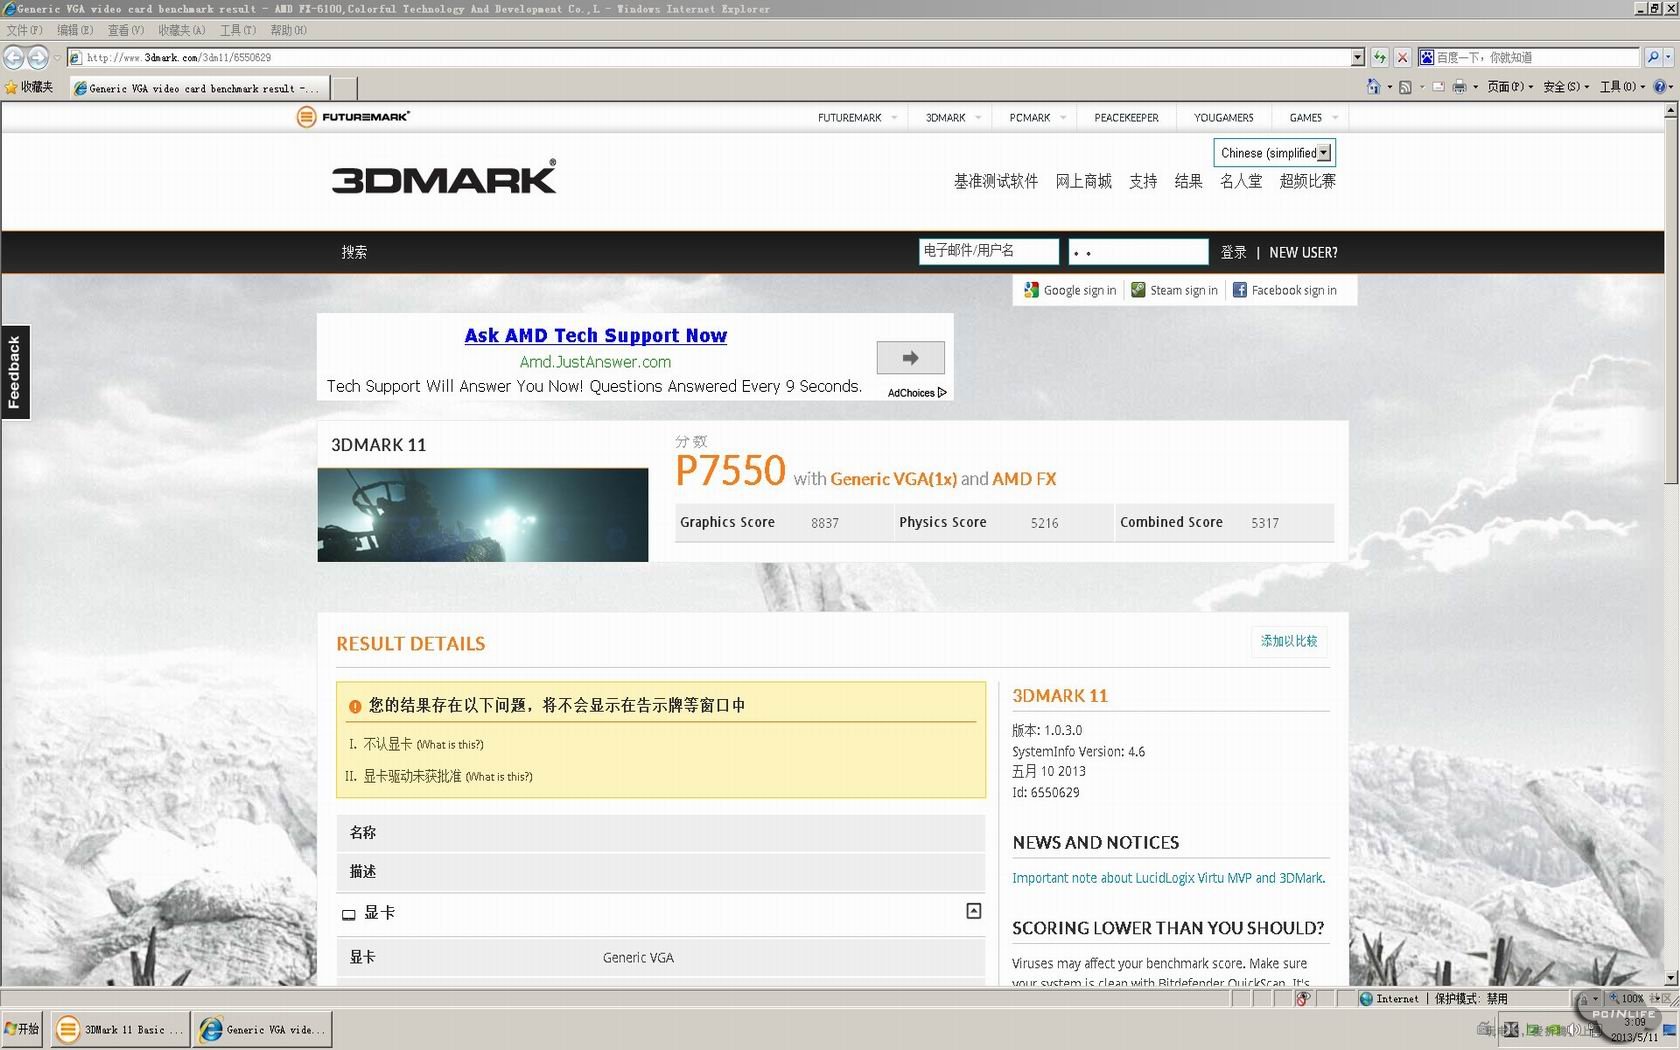Image resolution: width=1680 pixels, height=1050 pixels.
Task: Open the 3DMark 11 Basic taskbar item
Action: tap(120, 1029)
